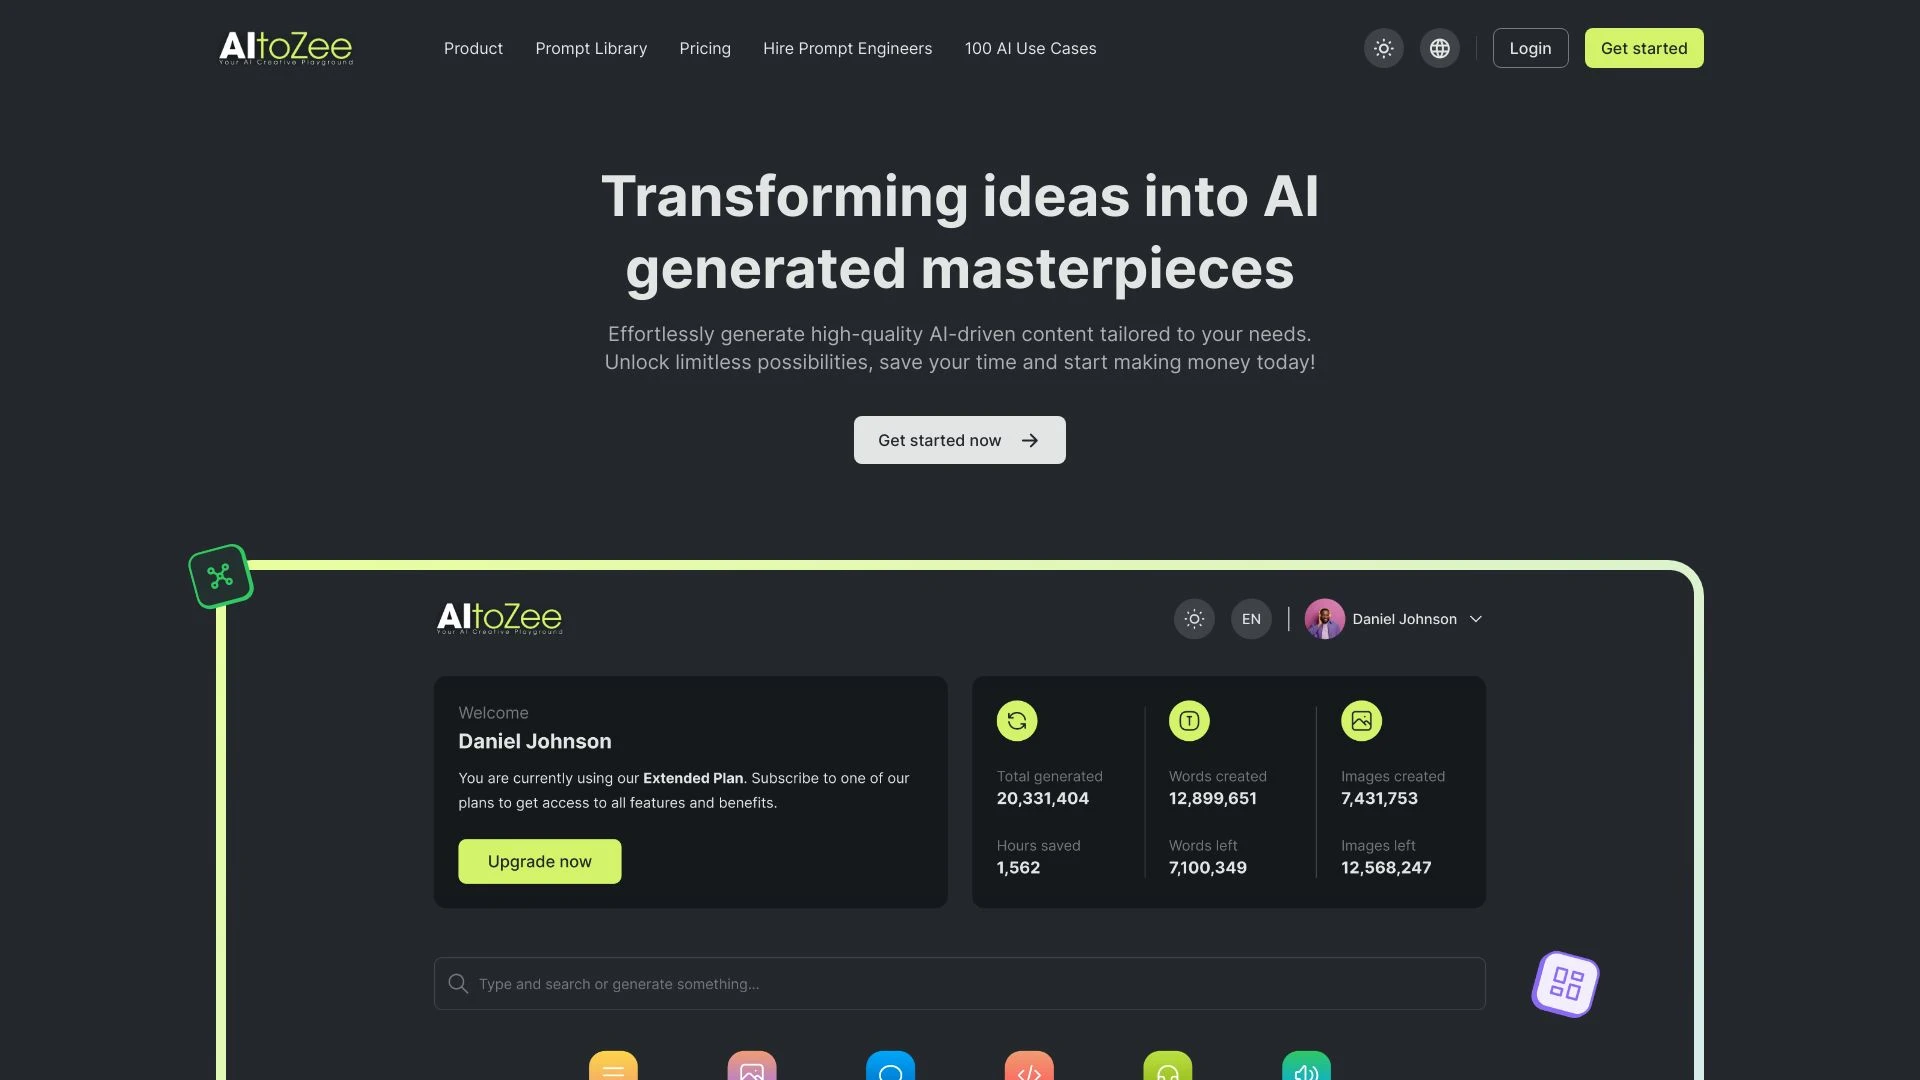The width and height of the screenshot is (1920, 1080).
Task: Click Login link in top navigation
Action: (1531, 47)
